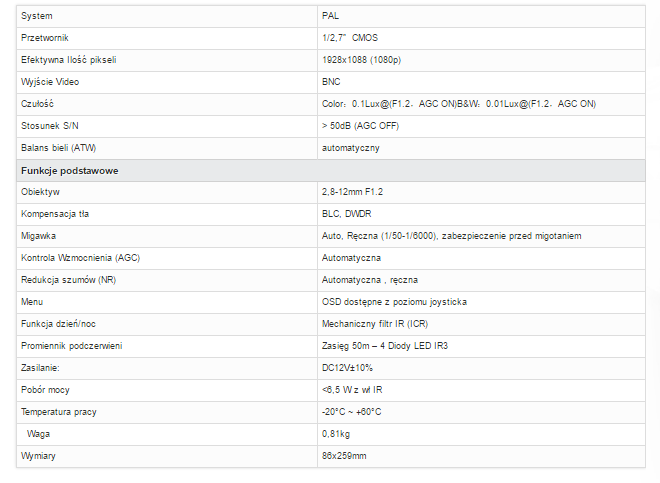Screen dimensions: 660x483
Task: Select the Redukcja szumów (NR) value
Action: [370, 280]
